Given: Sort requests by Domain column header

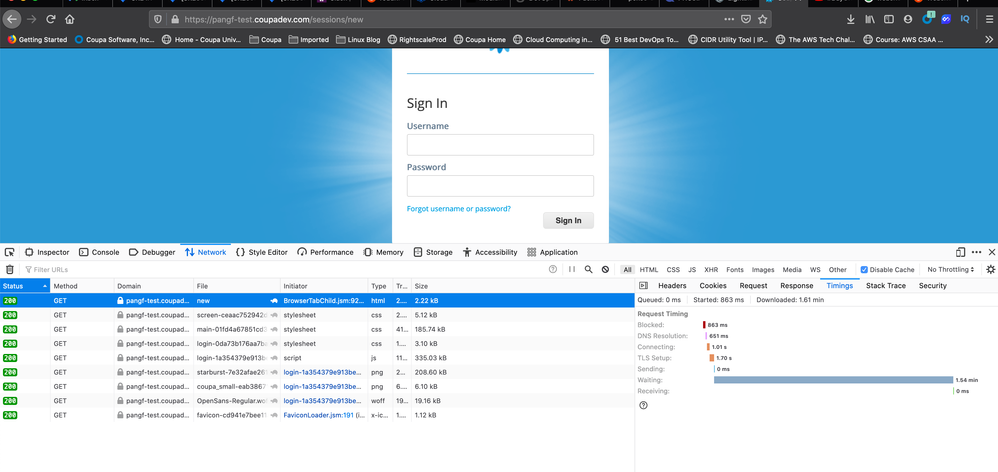Looking at the screenshot, I should point(153,286).
